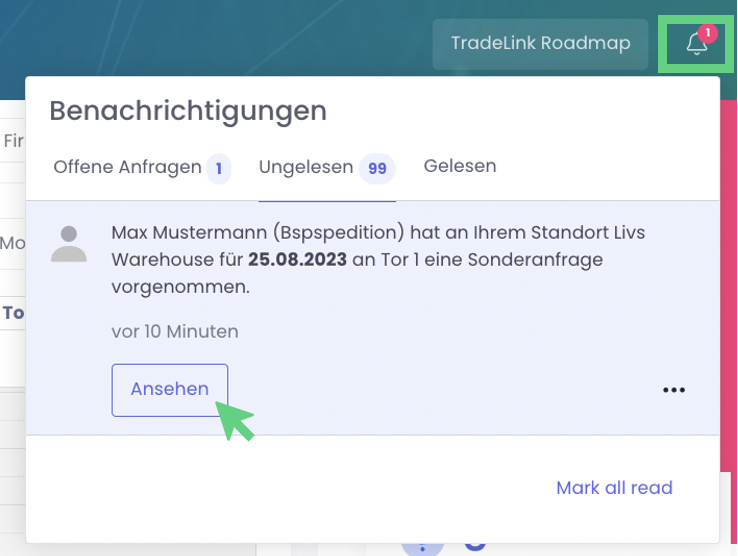The image size is (738, 556).
Task: Click the partially hidden 'Mo' label
Action: (13, 243)
